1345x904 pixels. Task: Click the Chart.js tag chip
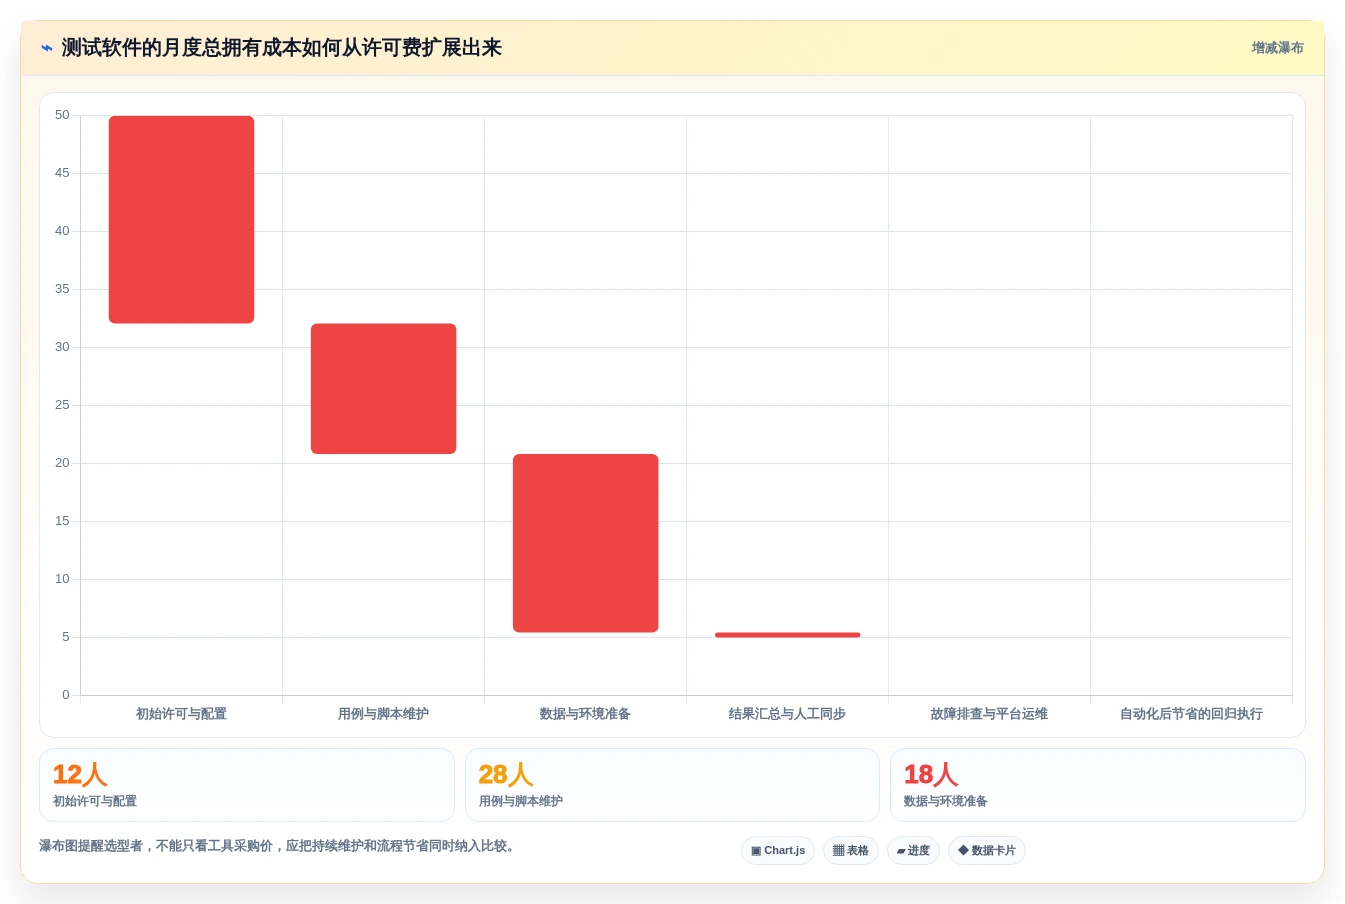coord(778,850)
